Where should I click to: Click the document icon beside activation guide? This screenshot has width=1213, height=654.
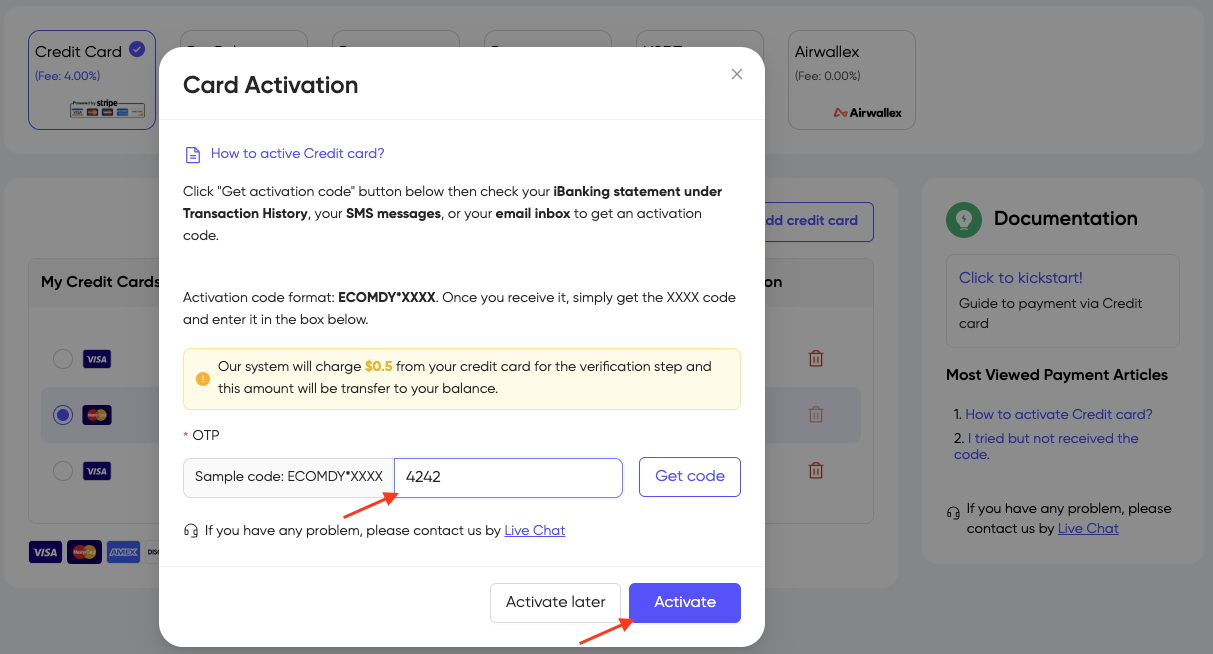[193, 155]
